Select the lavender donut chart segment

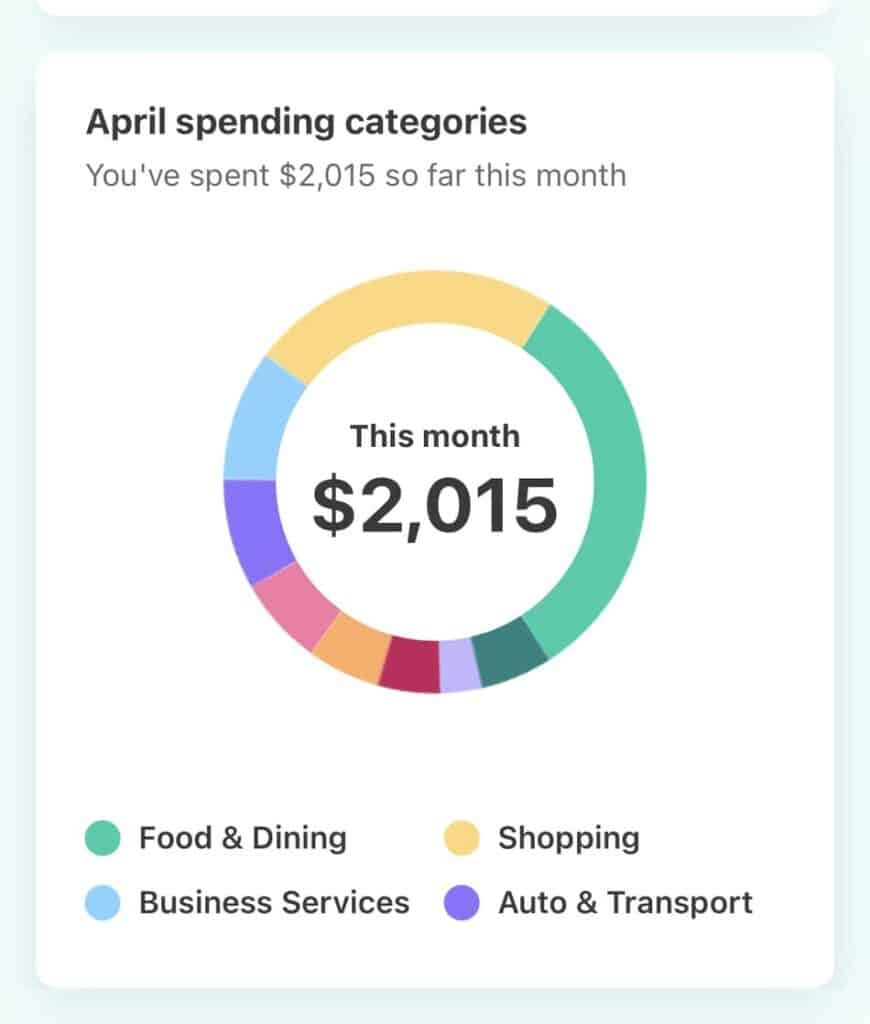[460, 666]
